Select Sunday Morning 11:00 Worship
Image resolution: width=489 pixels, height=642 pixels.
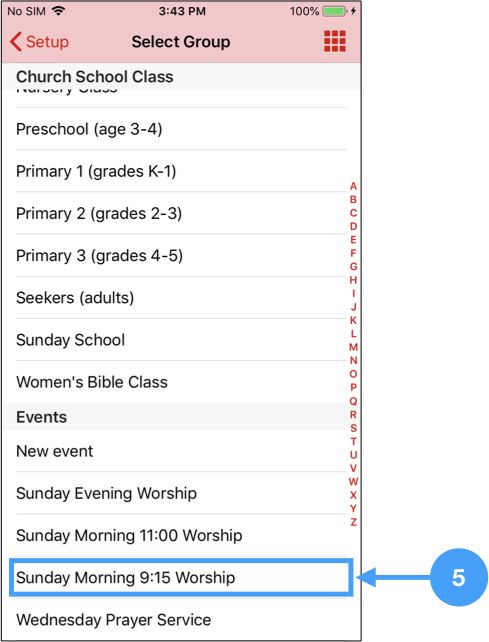181,536
